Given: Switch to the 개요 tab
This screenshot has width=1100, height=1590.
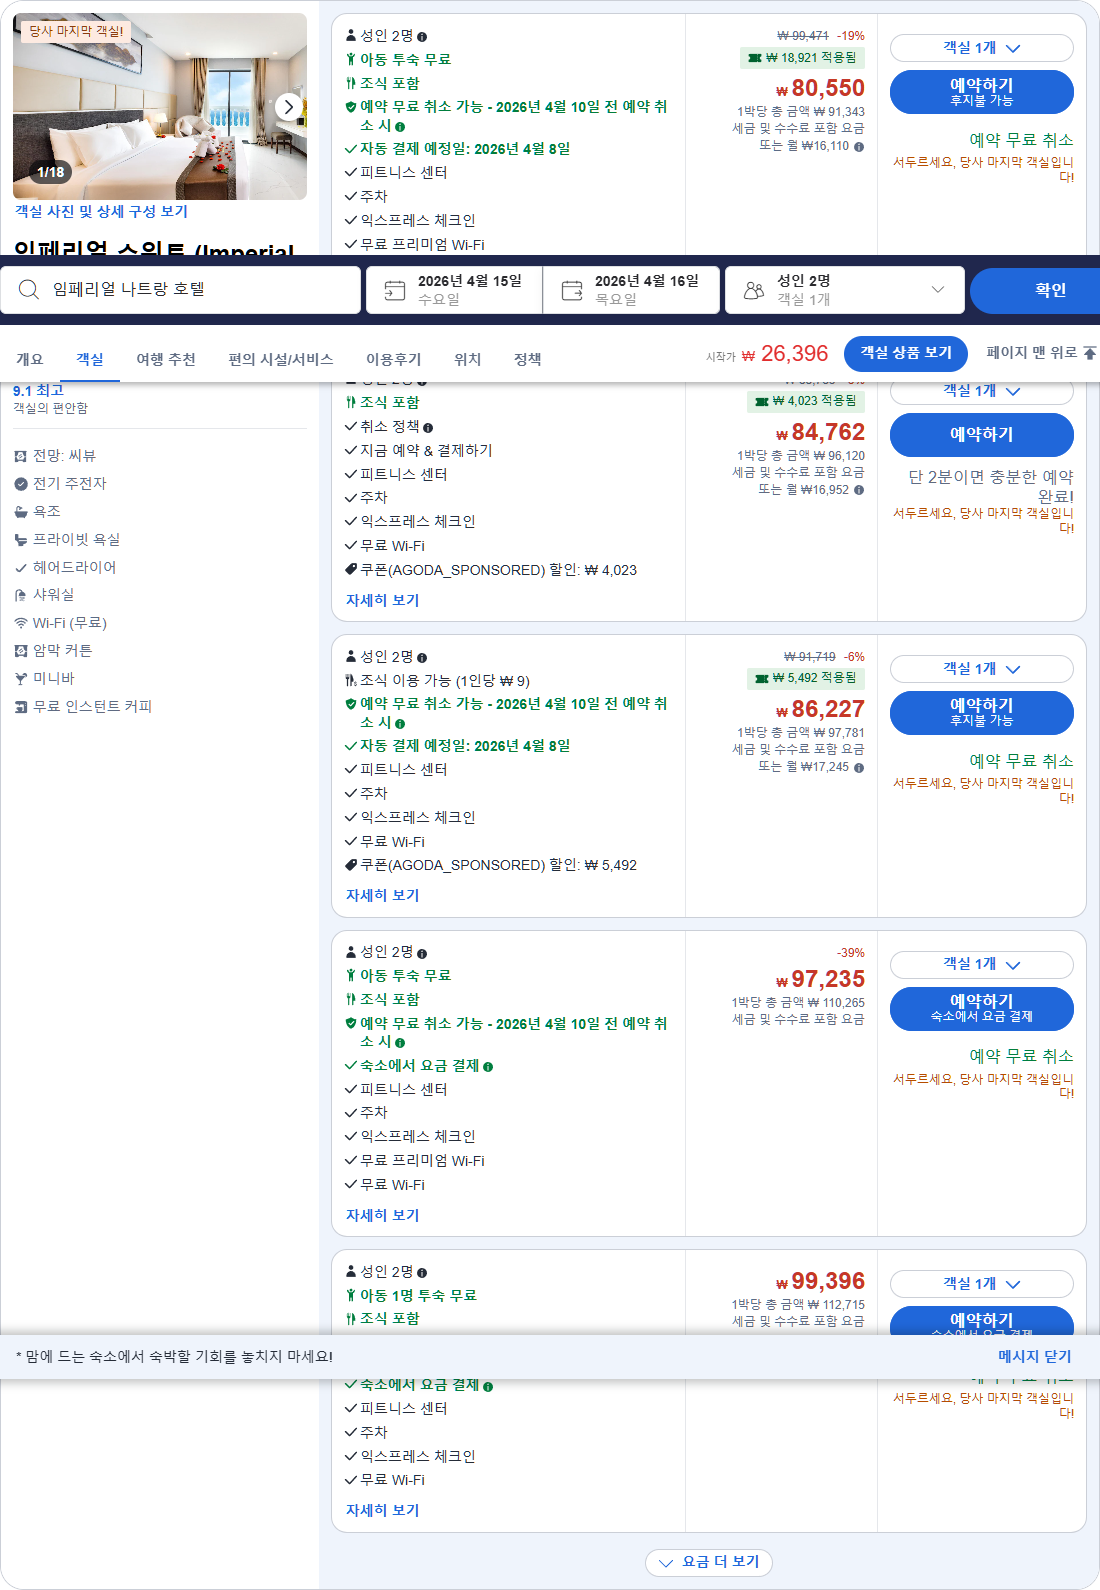Looking at the screenshot, I should point(30,359).
